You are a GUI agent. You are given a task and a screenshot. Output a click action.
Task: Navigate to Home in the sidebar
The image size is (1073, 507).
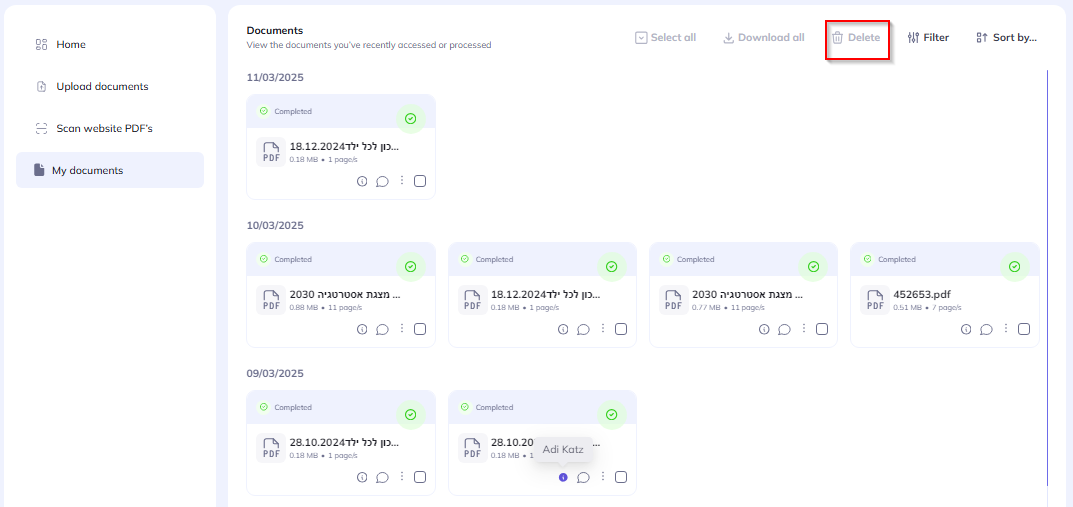tap(71, 45)
